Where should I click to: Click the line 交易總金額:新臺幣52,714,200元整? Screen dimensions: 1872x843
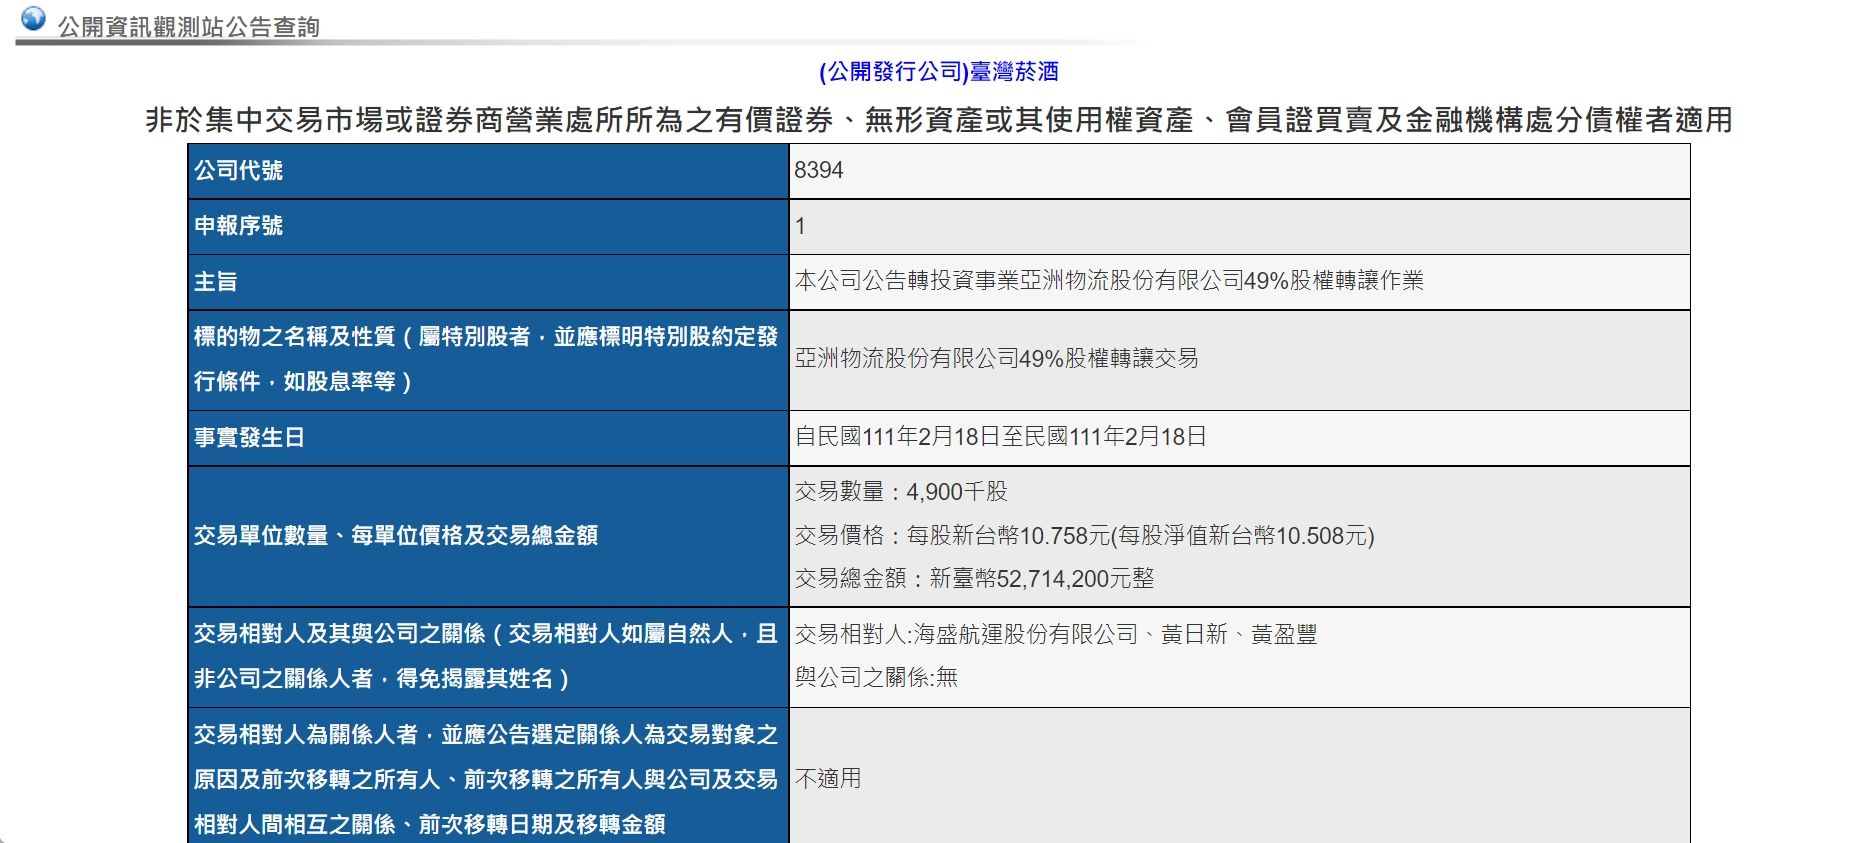975,579
